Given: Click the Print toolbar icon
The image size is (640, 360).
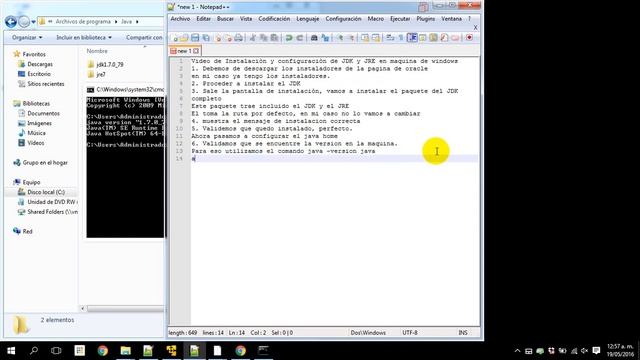Looking at the screenshot, I should [238, 38].
